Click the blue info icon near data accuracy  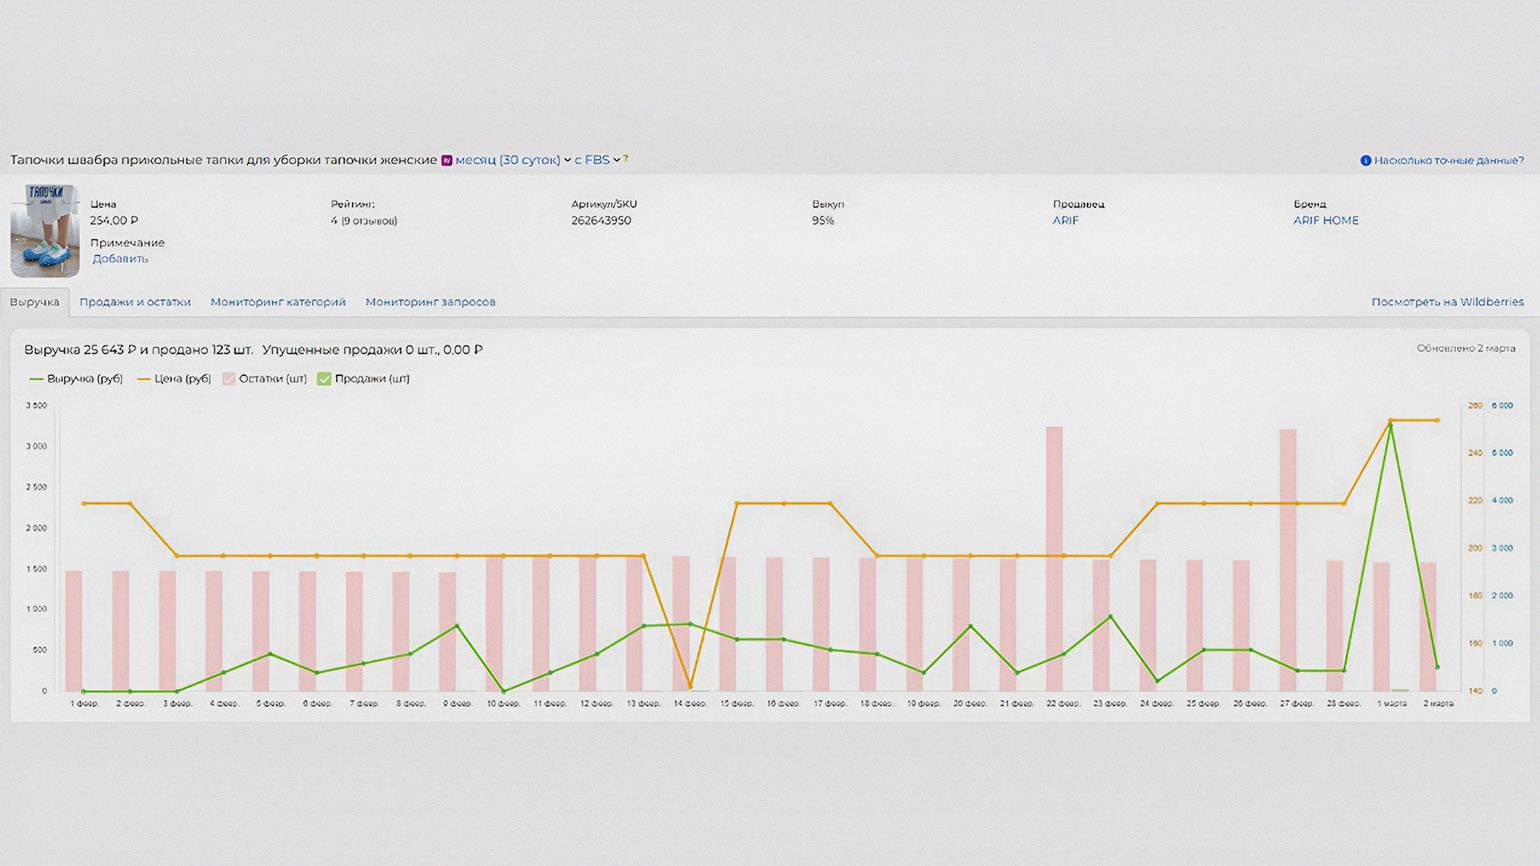click(x=1365, y=160)
